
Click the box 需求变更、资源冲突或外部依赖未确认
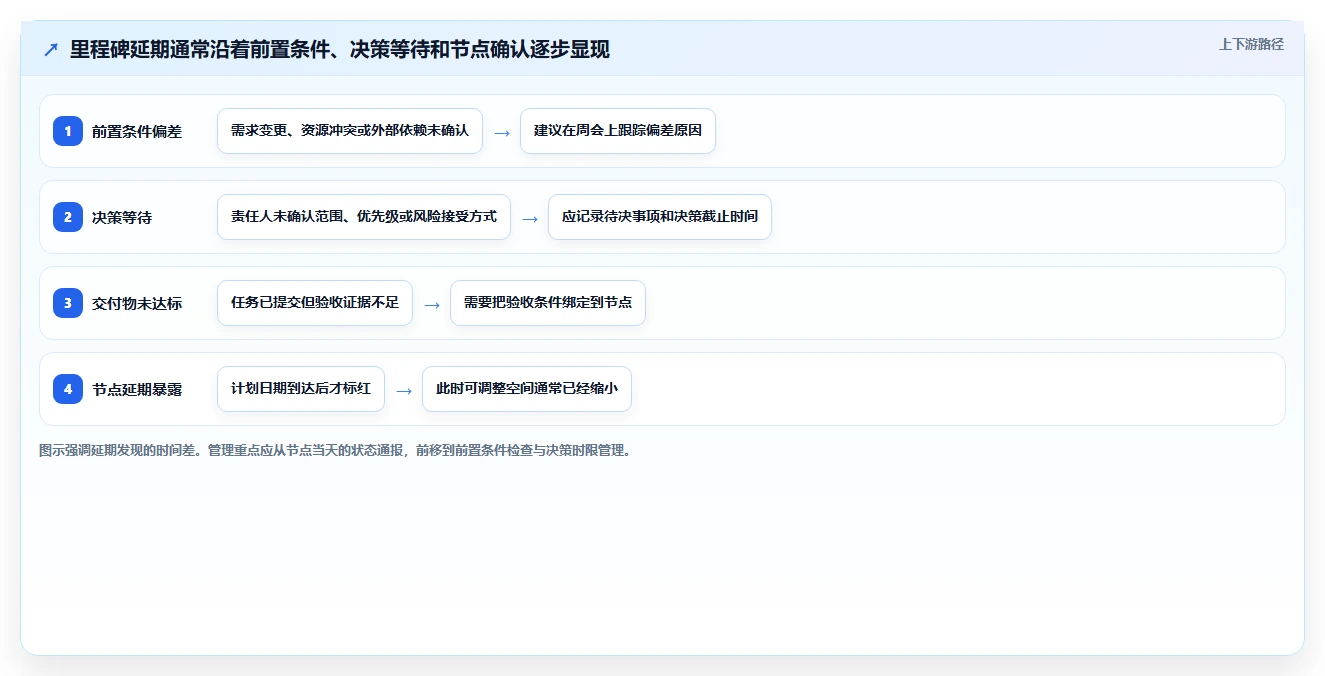[x=350, y=131]
